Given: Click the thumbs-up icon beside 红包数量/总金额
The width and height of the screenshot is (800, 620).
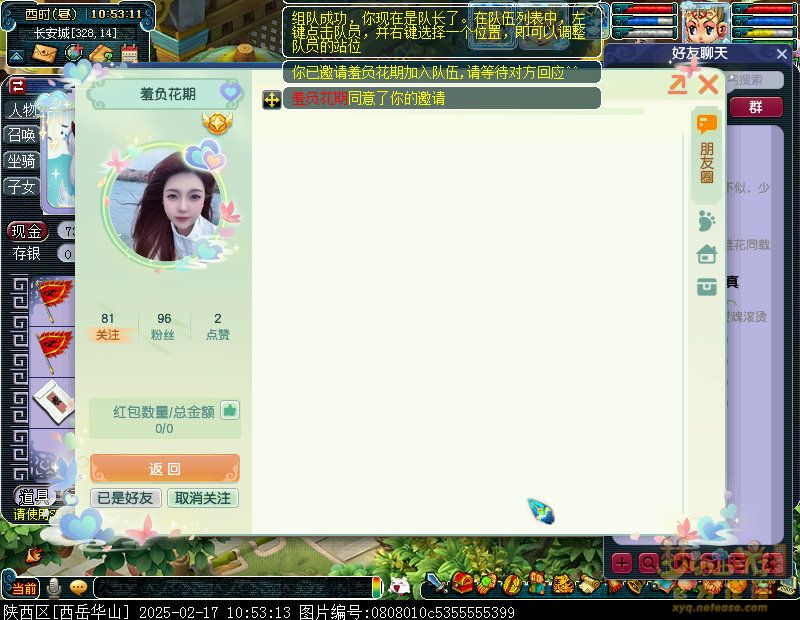Looking at the screenshot, I should coord(230,410).
